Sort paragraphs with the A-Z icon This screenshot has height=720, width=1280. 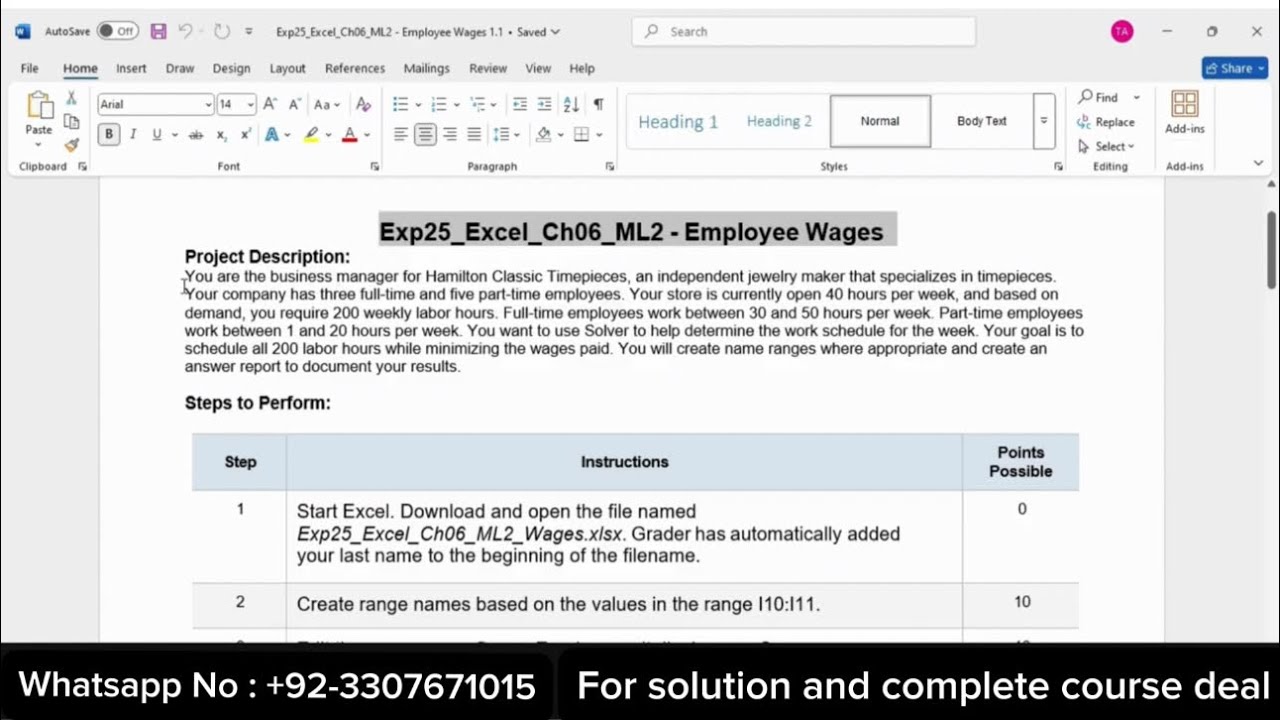coord(571,104)
